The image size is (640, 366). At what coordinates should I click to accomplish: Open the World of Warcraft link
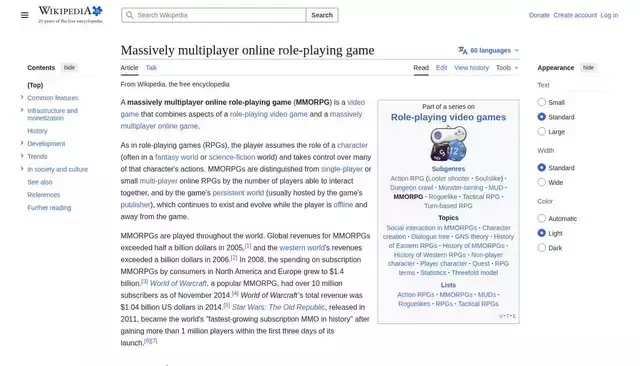pos(178,283)
